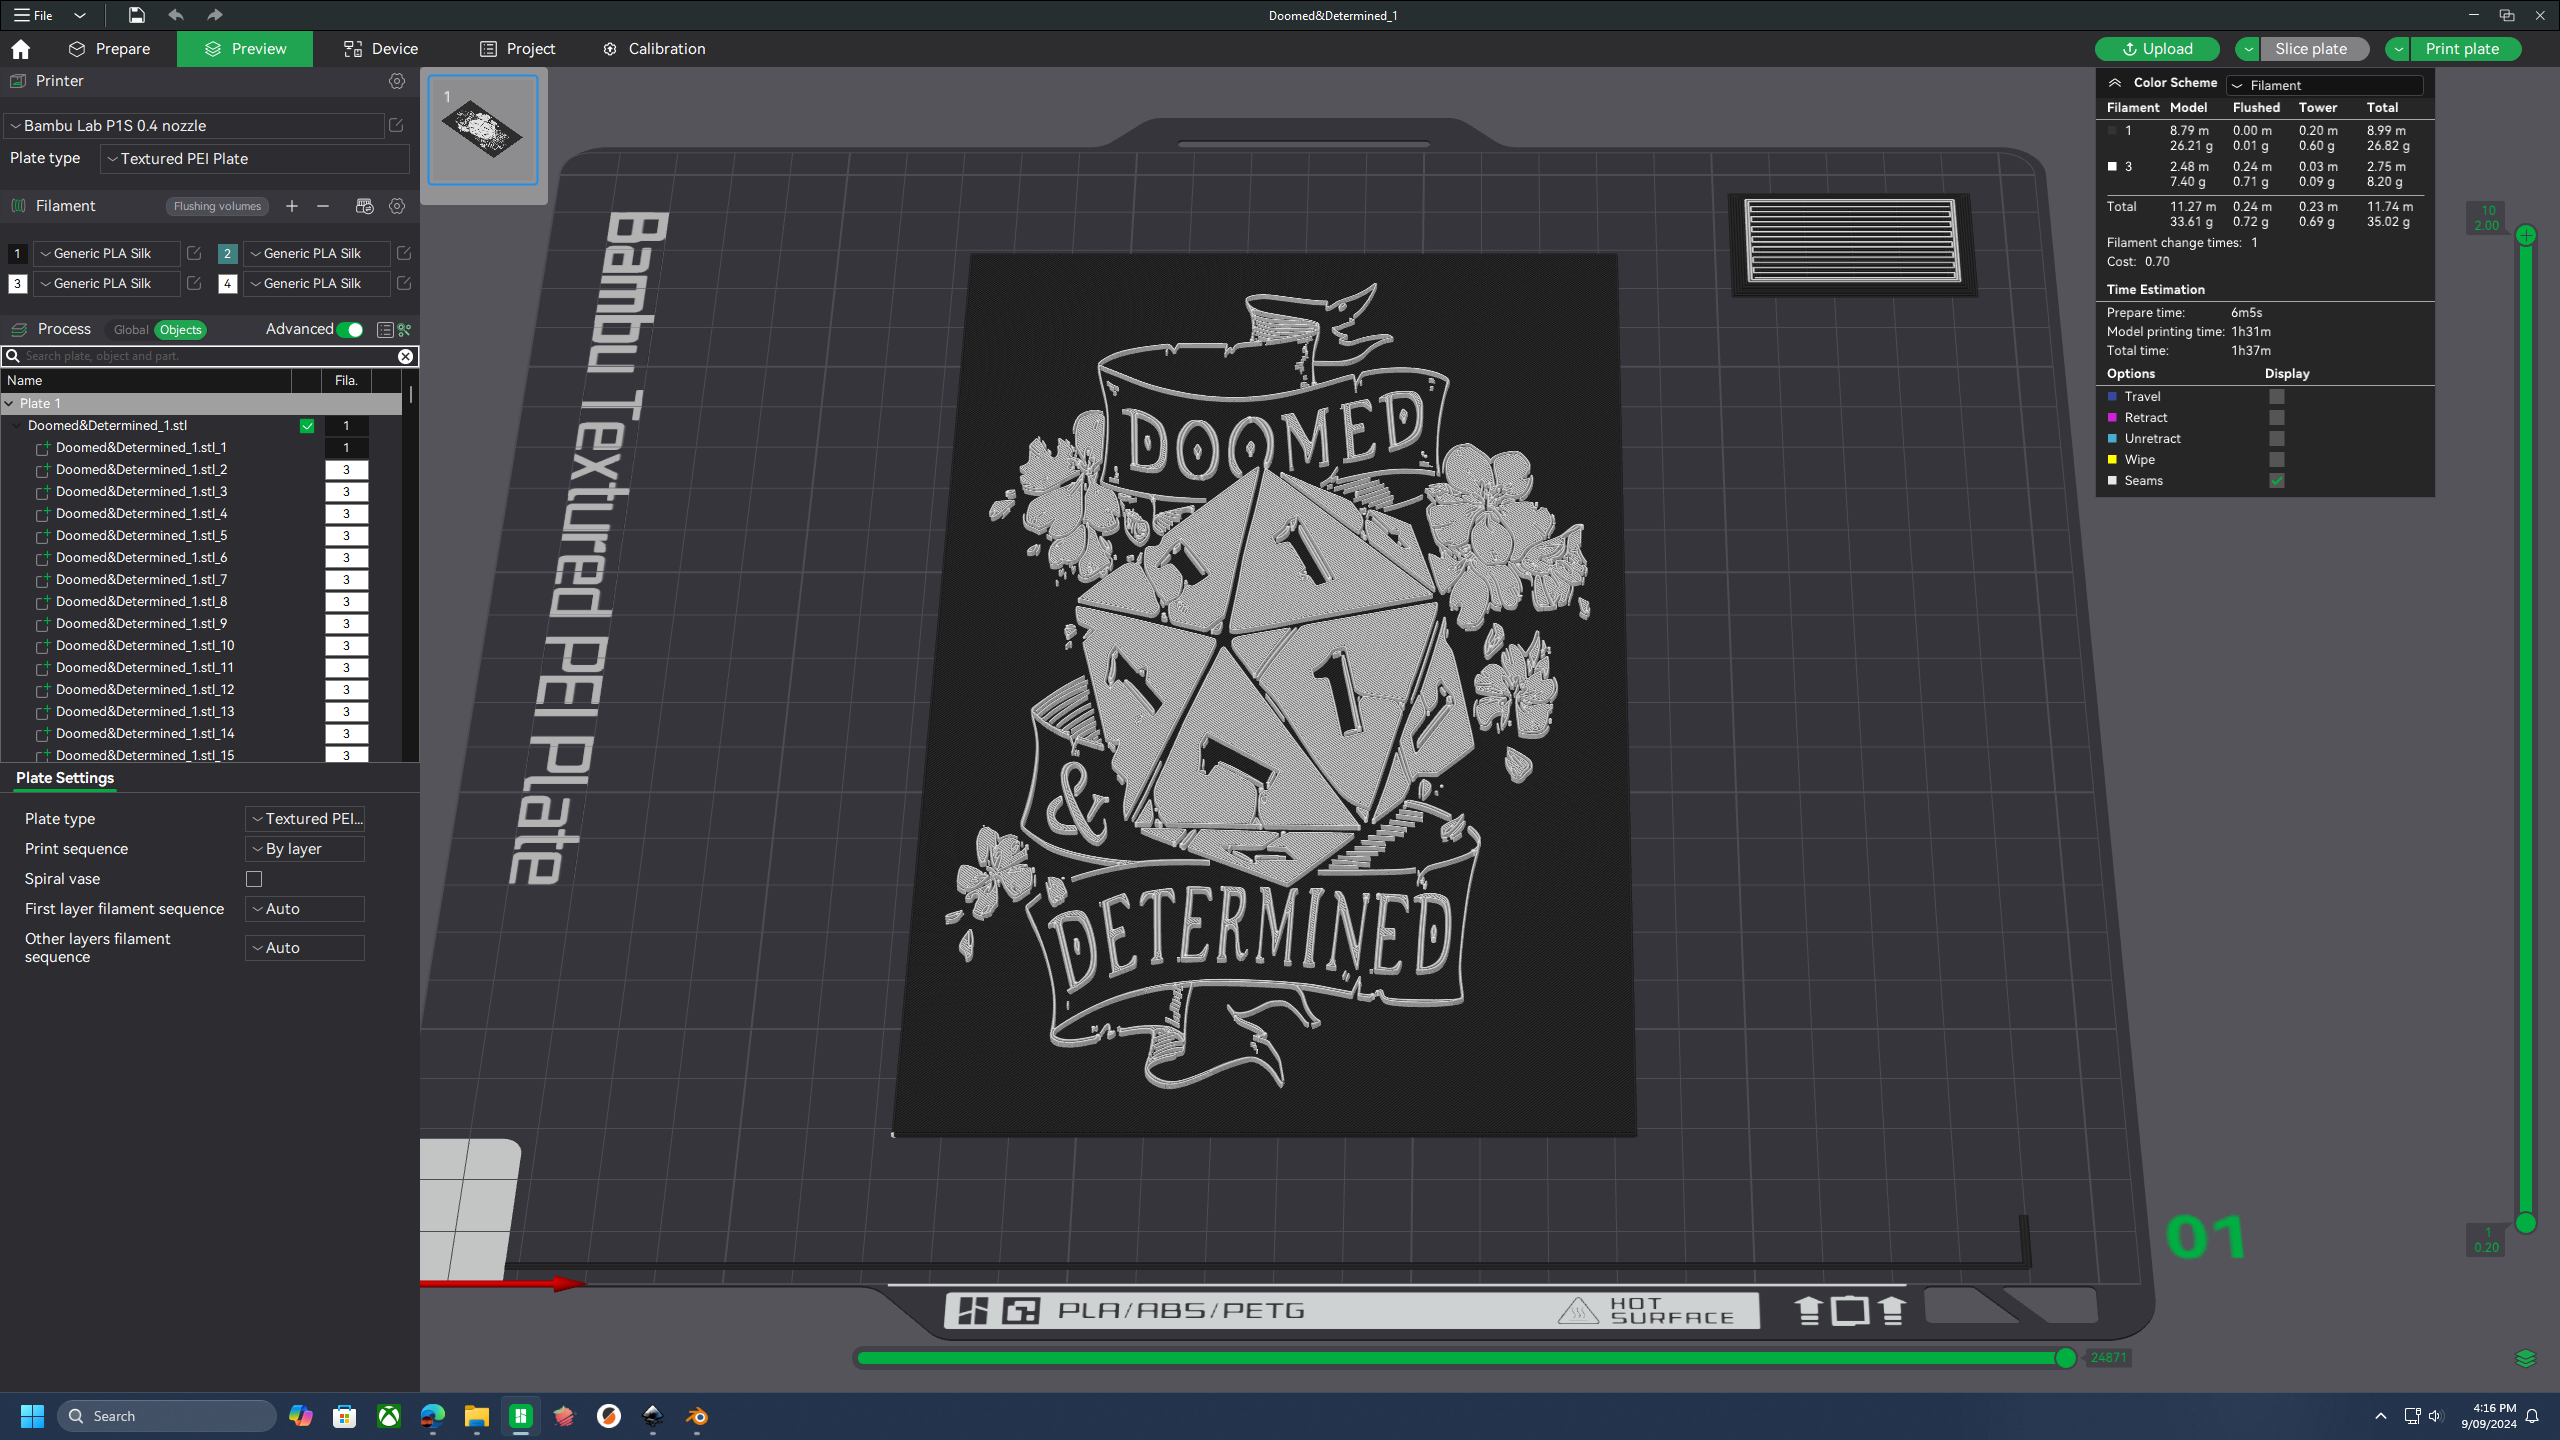The height and width of the screenshot is (1440, 2560).
Task: Toggle Retract display checkbox
Action: tap(2277, 418)
